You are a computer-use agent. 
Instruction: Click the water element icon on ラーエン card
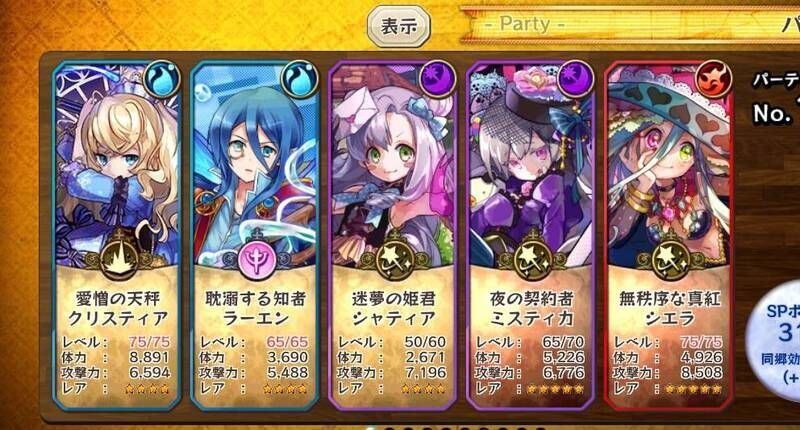(300, 80)
